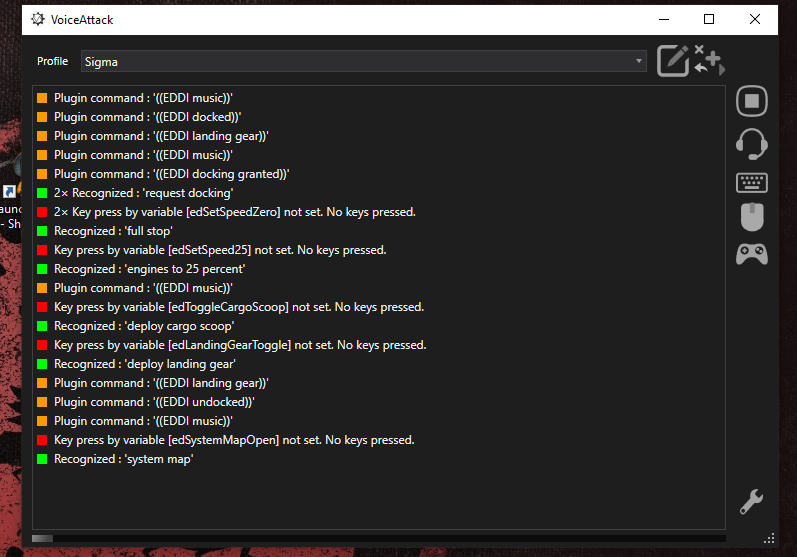Open the Edit Profile pencil icon
The height and width of the screenshot is (557, 797).
click(673, 60)
